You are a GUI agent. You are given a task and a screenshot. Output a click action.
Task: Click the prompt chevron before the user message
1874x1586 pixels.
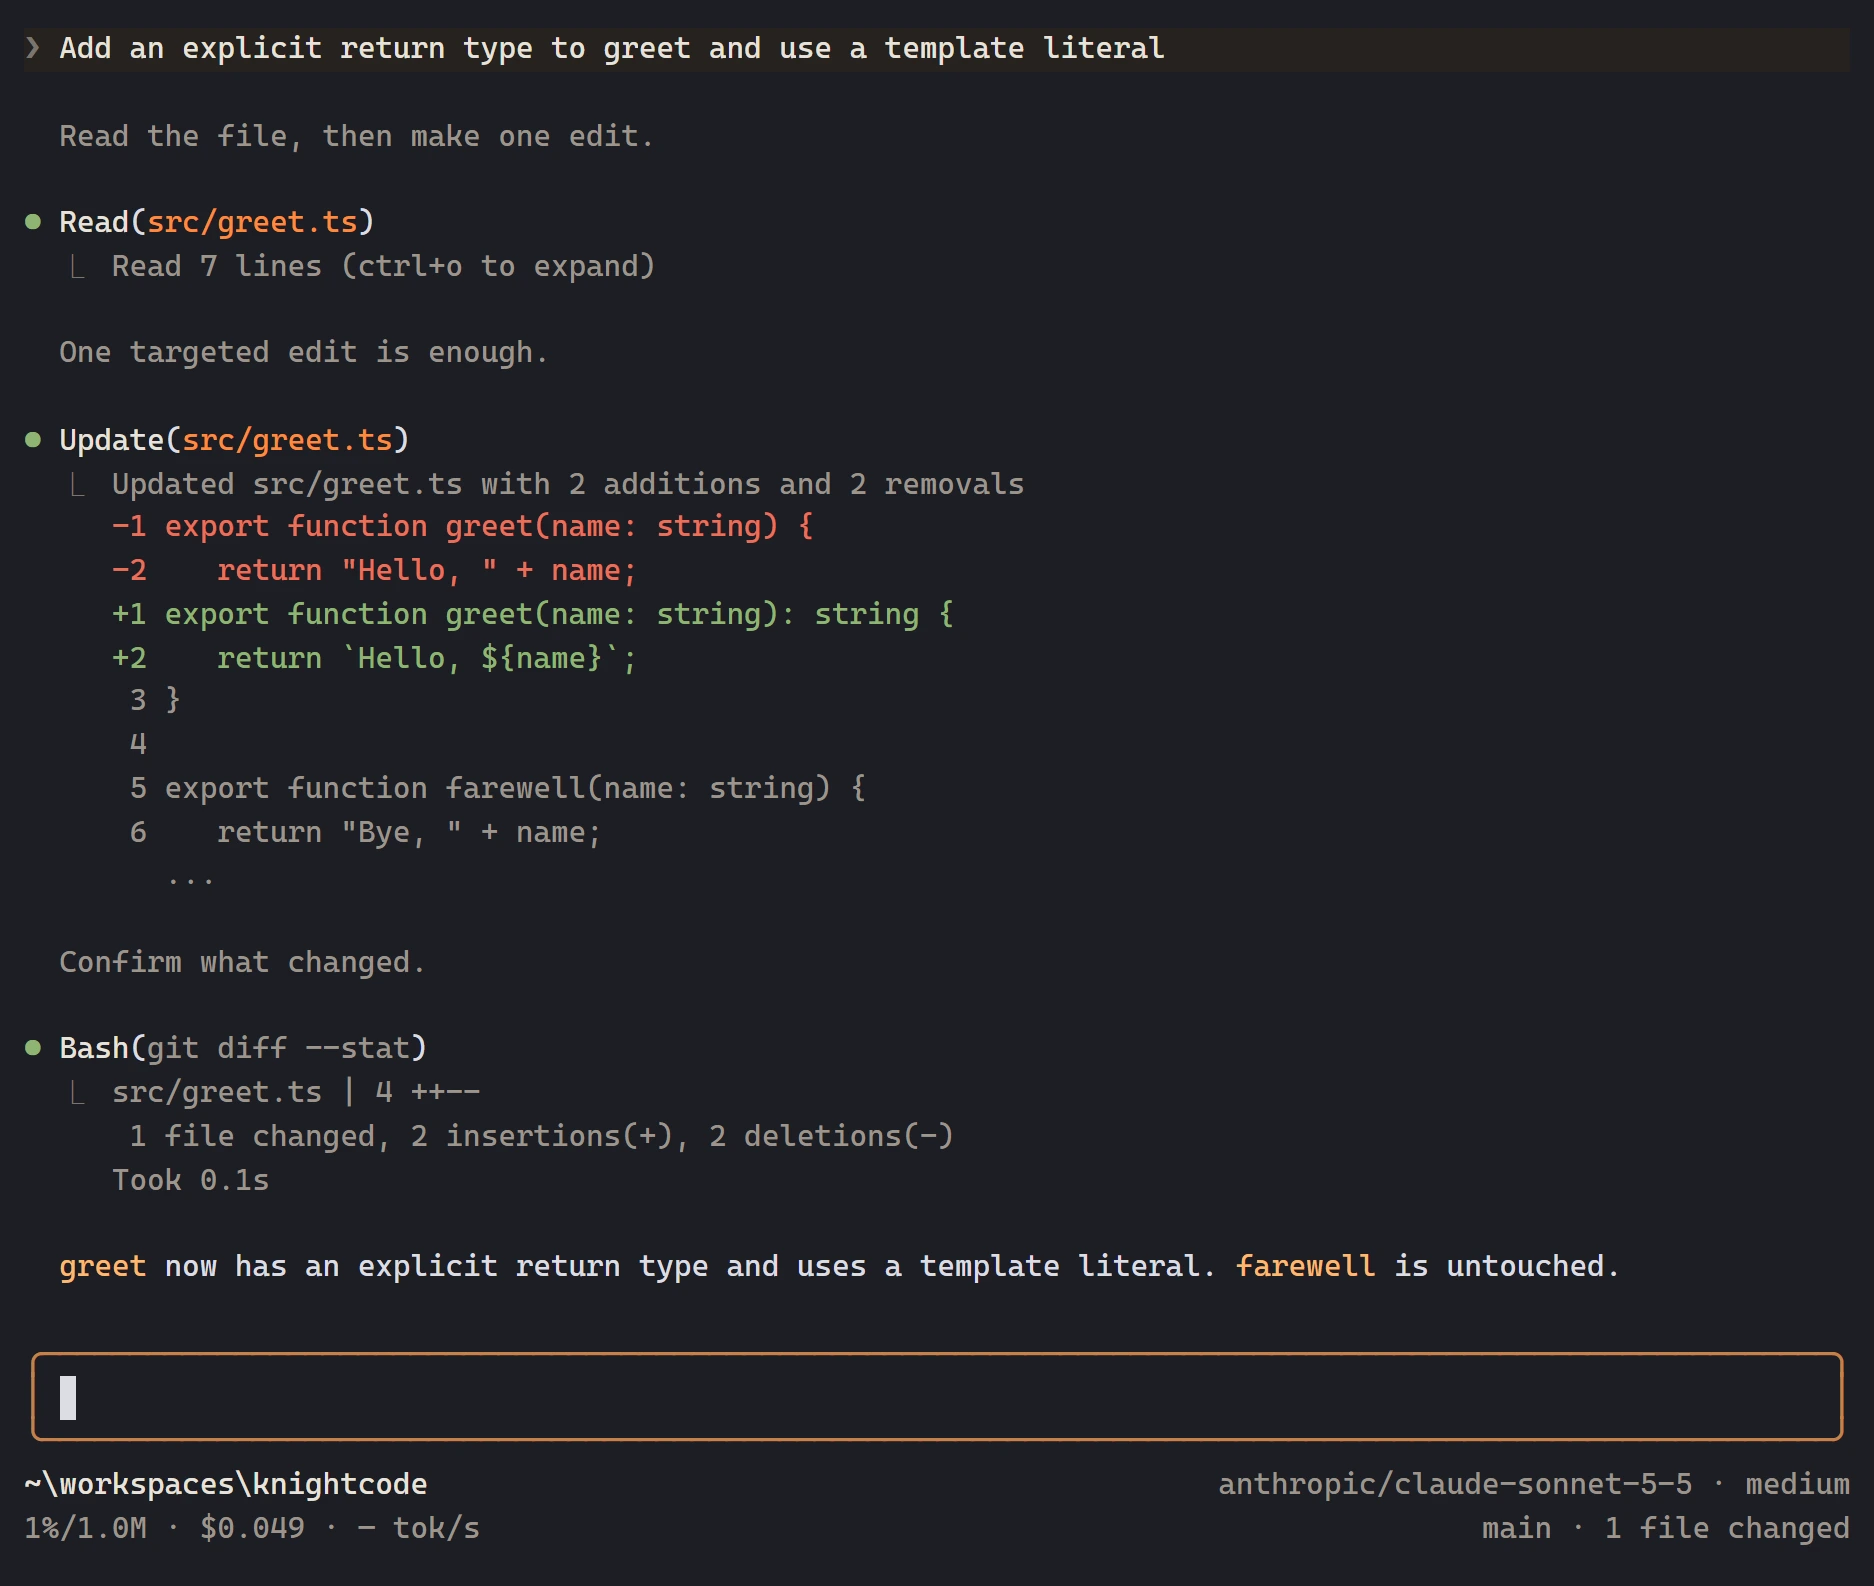(x=33, y=48)
